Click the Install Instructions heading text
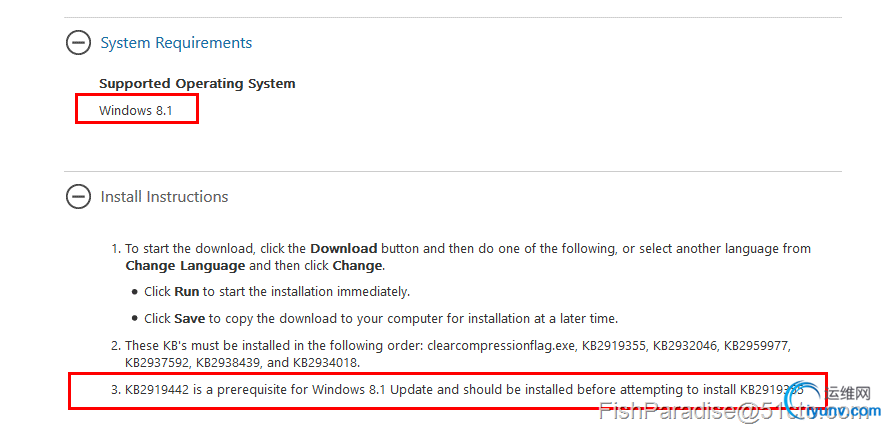887x427 pixels. point(164,197)
